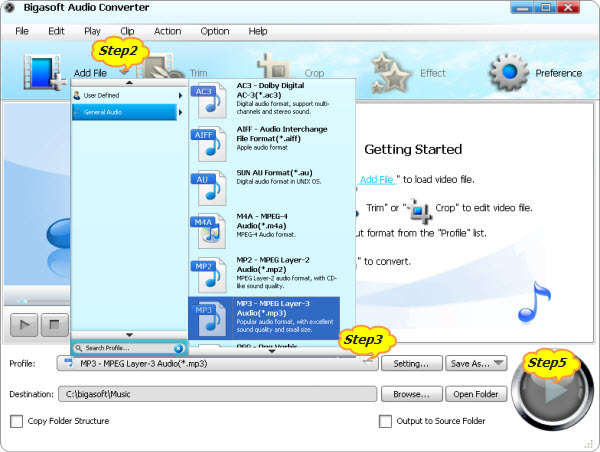Enable Copy Folder Structure checkbox
This screenshot has width=600, height=452.
point(16,421)
